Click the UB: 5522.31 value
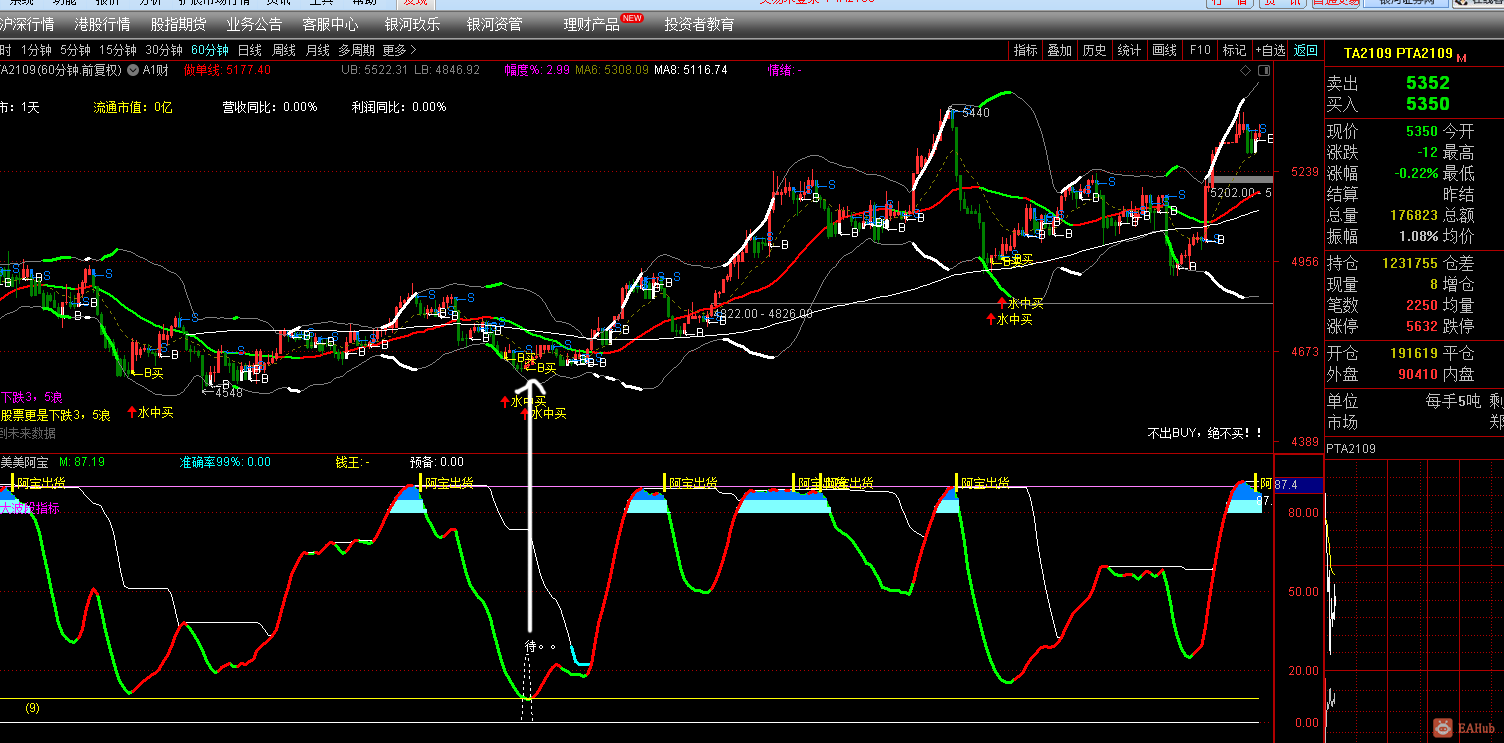1504x743 pixels. [375, 70]
